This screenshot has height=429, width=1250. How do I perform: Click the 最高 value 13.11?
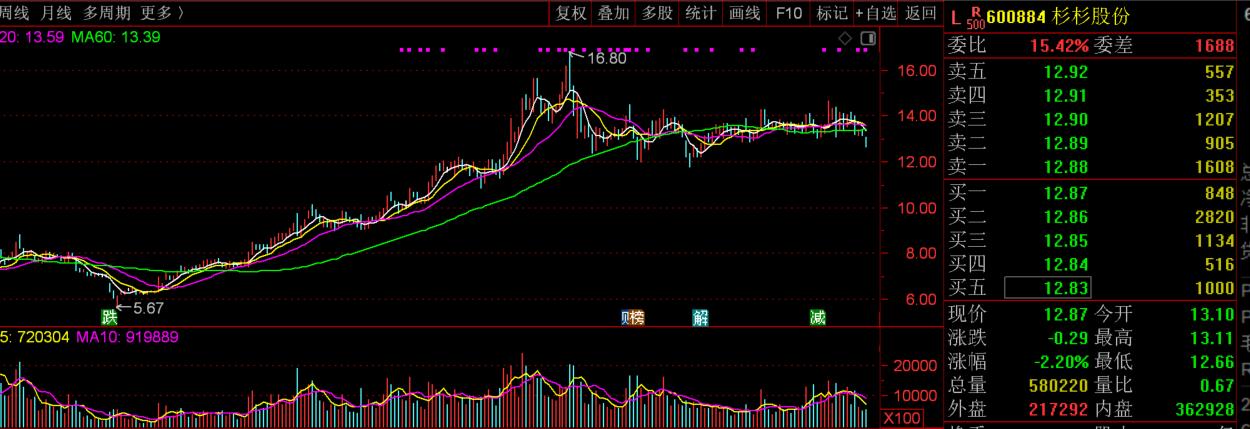tap(1213, 338)
